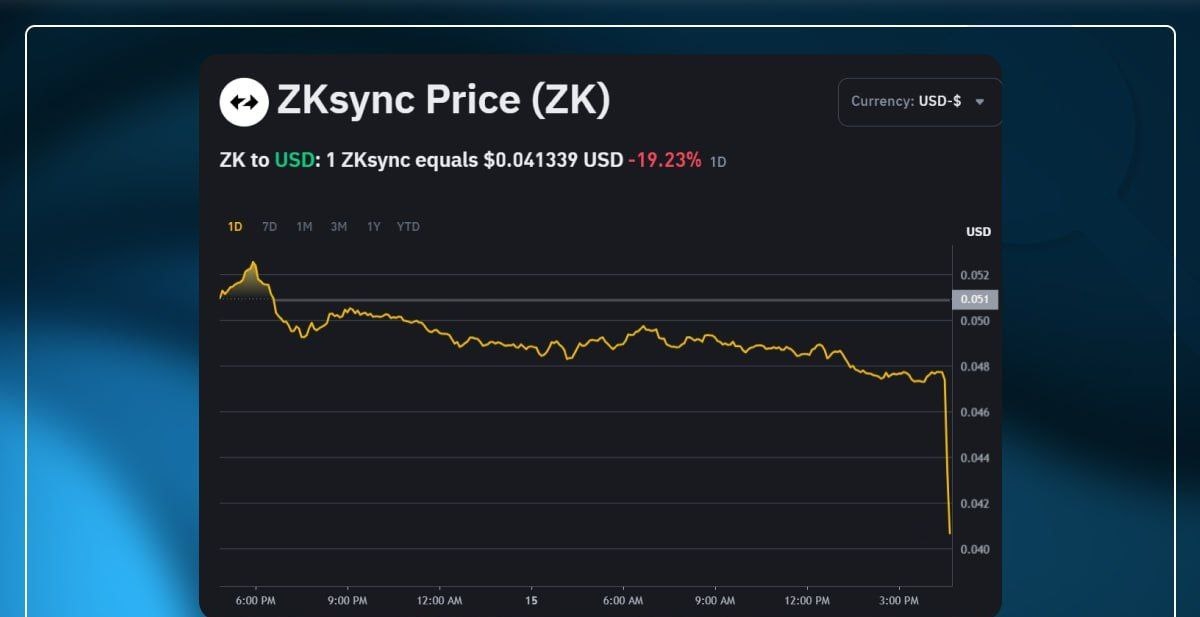1200x617 pixels.
Task: Click the 3:00 PM time axis label
Action: [899, 601]
